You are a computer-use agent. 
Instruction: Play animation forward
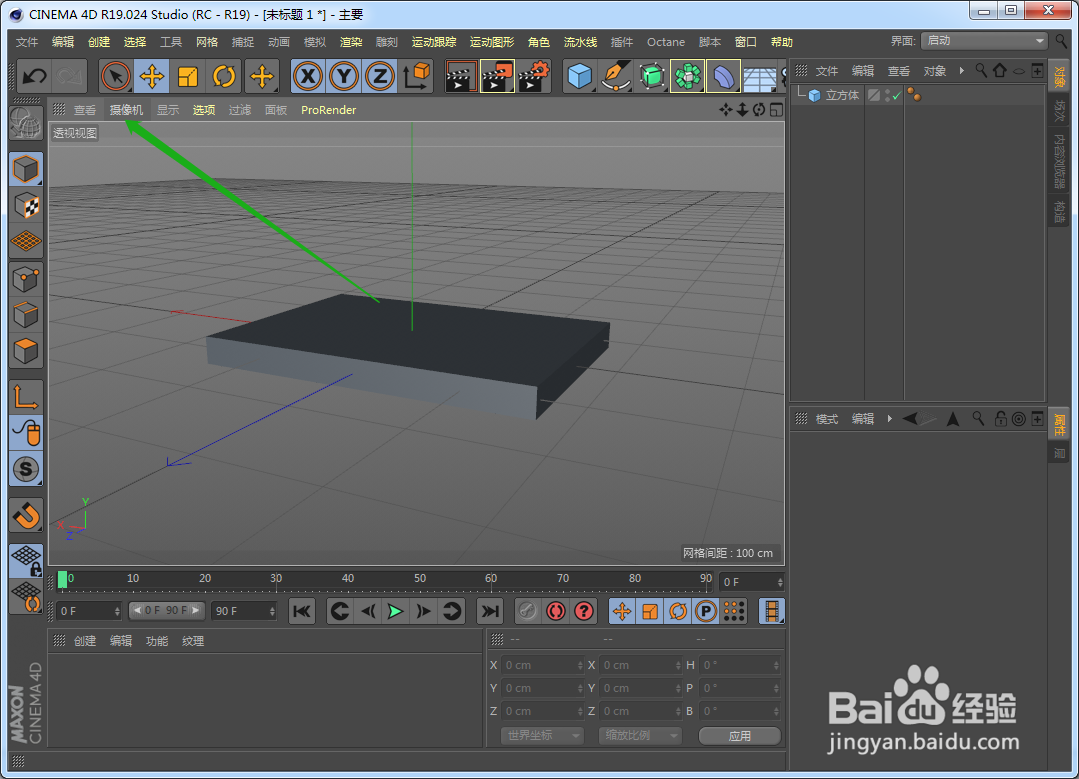396,611
